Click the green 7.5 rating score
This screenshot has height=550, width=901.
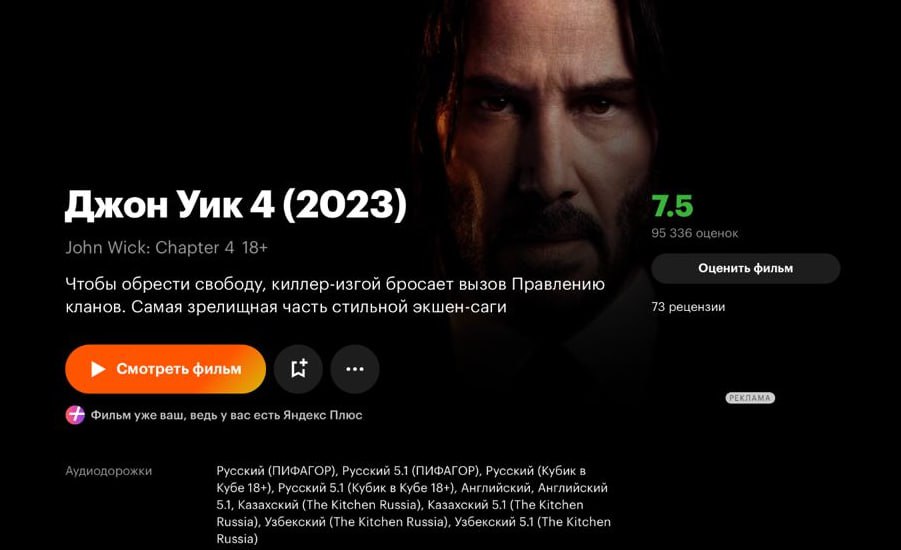click(672, 206)
